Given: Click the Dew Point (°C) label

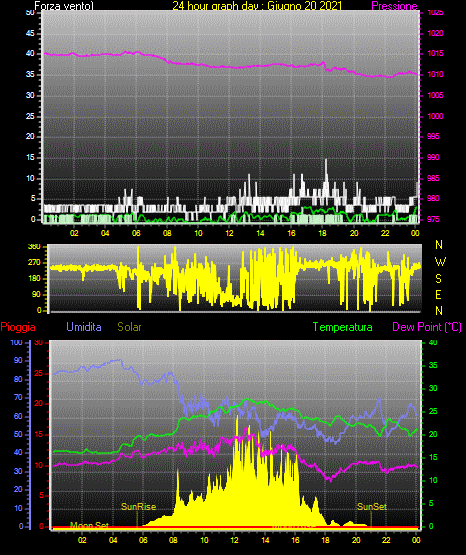Looking at the screenshot, I should 427,327.
